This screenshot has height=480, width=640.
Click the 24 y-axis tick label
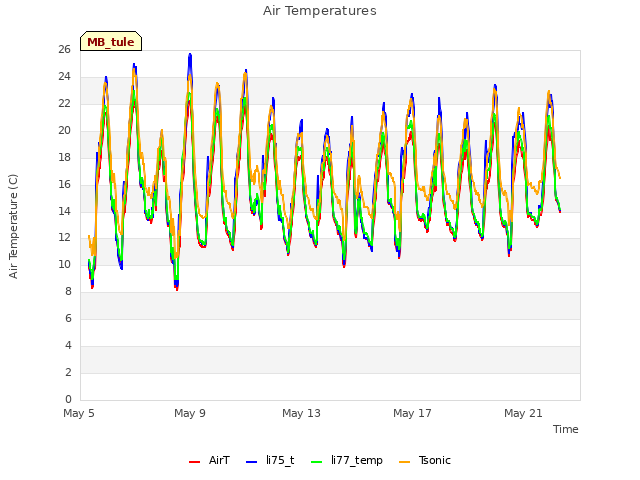tap(64, 76)
